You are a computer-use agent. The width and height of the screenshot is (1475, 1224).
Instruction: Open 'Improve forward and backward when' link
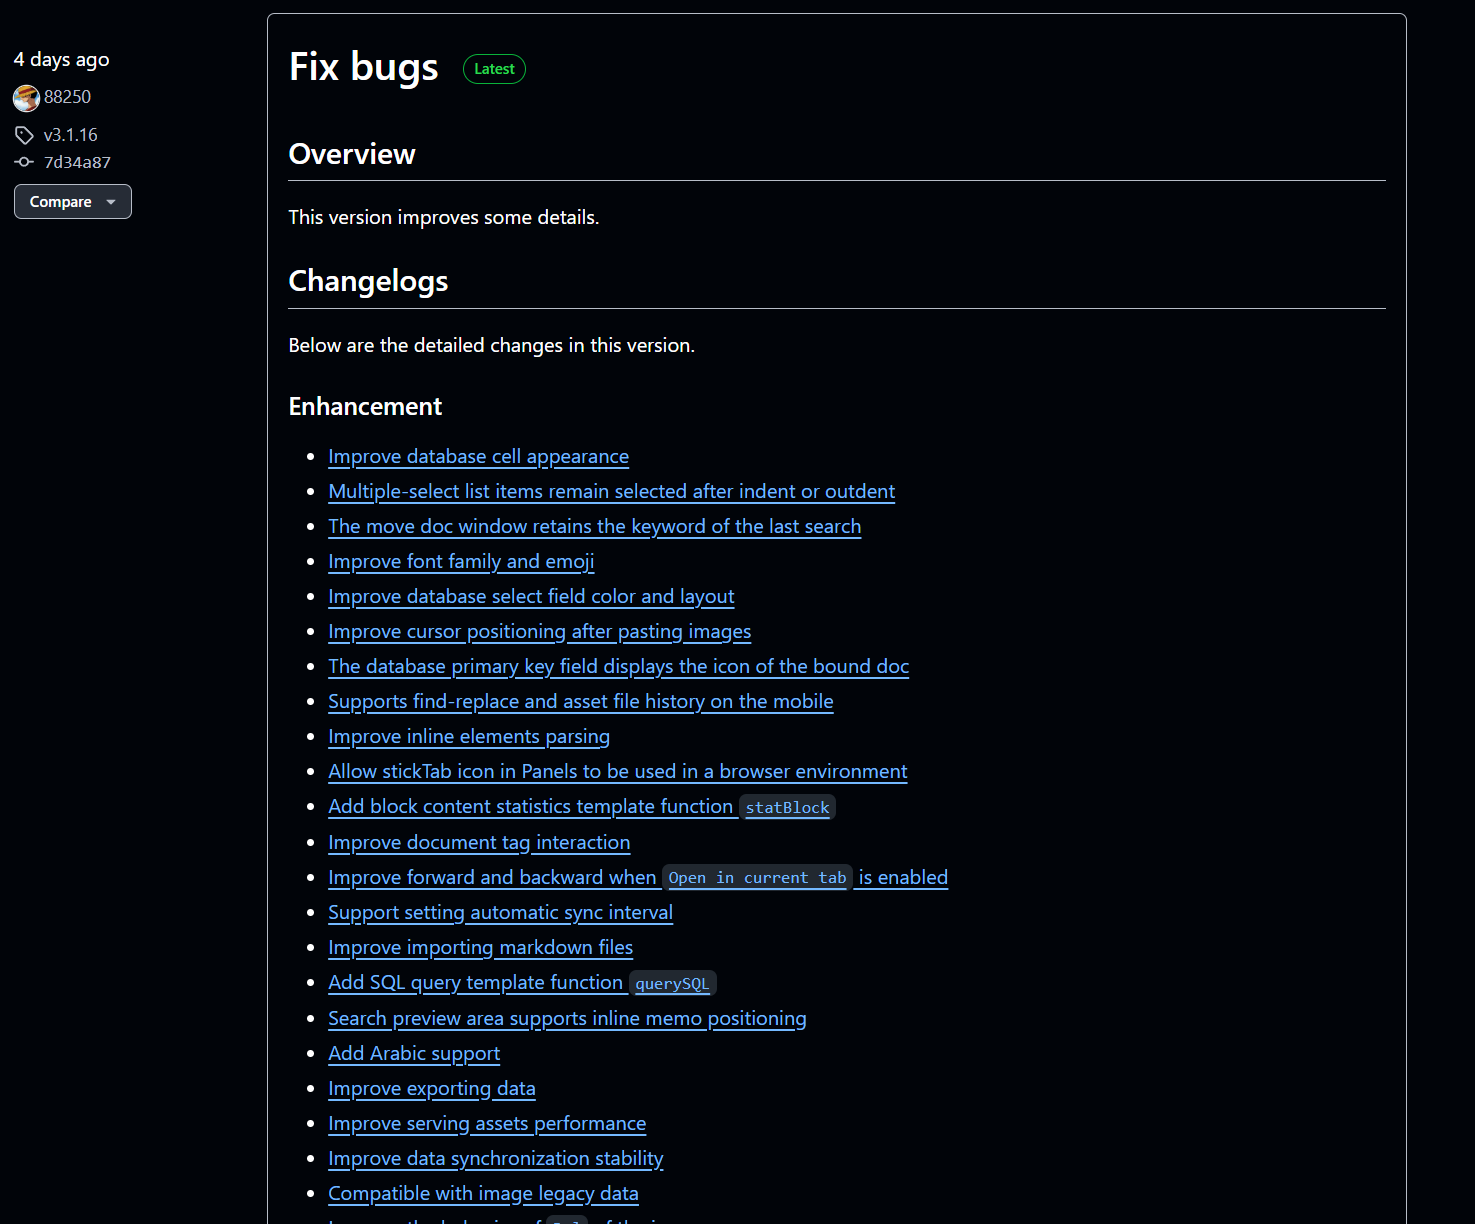(x=638, y=878)
